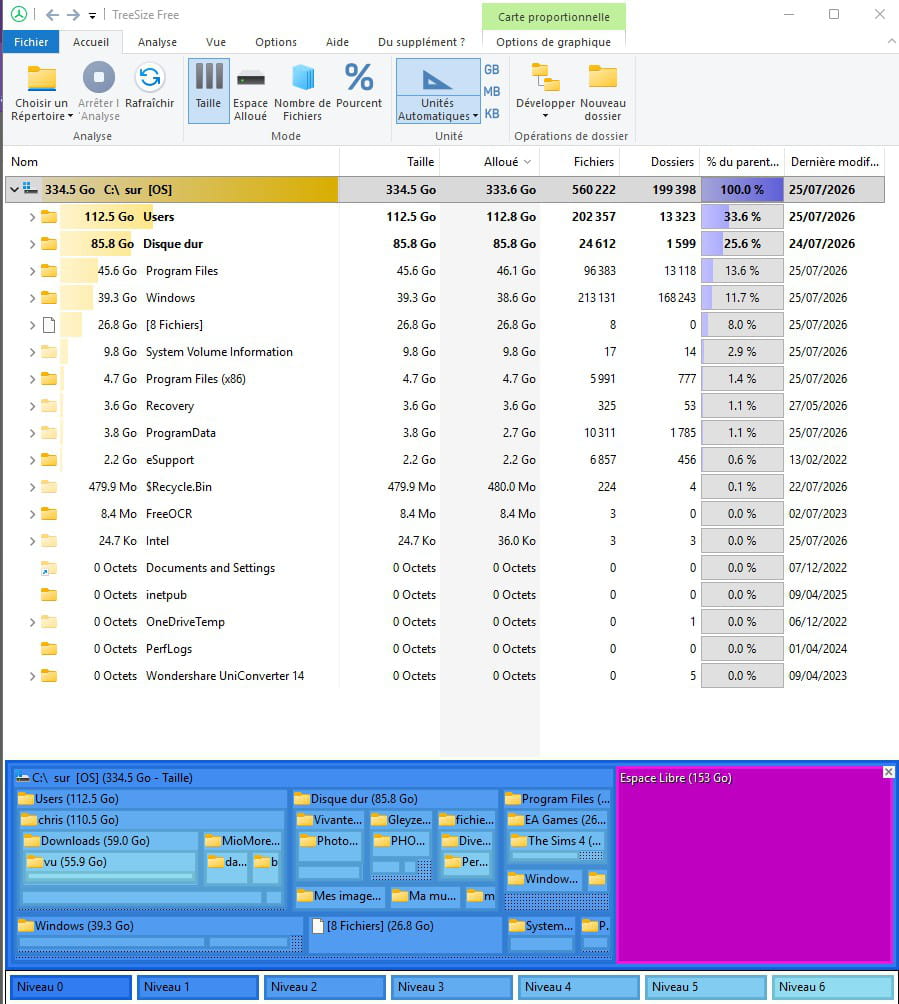Image resolution: width=899 pixels, height=1004 pixels.
Task: Create a folder with Nouveau dossier icon
Action: point(603,77)
